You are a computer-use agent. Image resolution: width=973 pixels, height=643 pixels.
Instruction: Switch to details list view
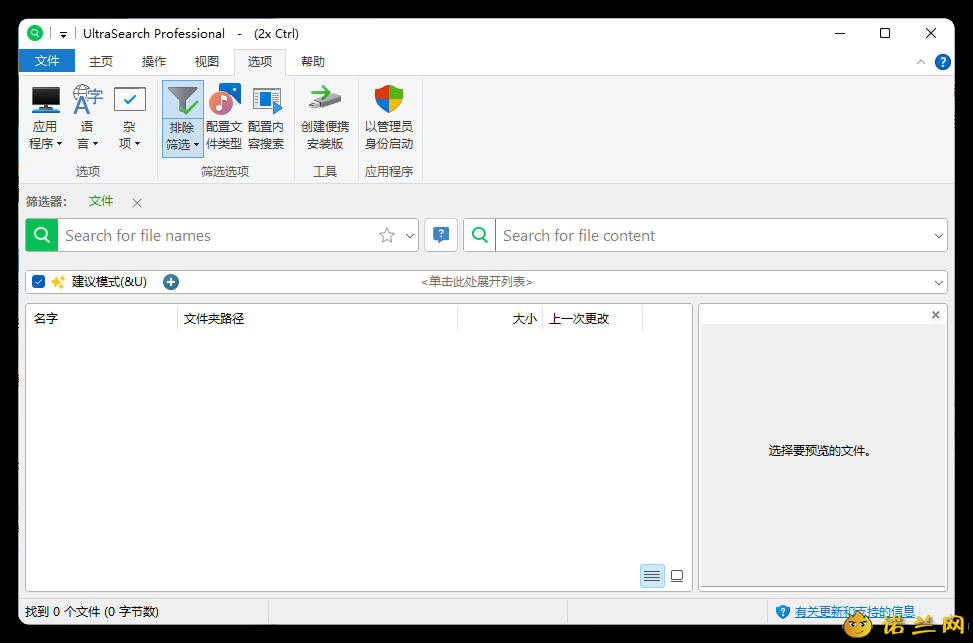tap(652, 576)
